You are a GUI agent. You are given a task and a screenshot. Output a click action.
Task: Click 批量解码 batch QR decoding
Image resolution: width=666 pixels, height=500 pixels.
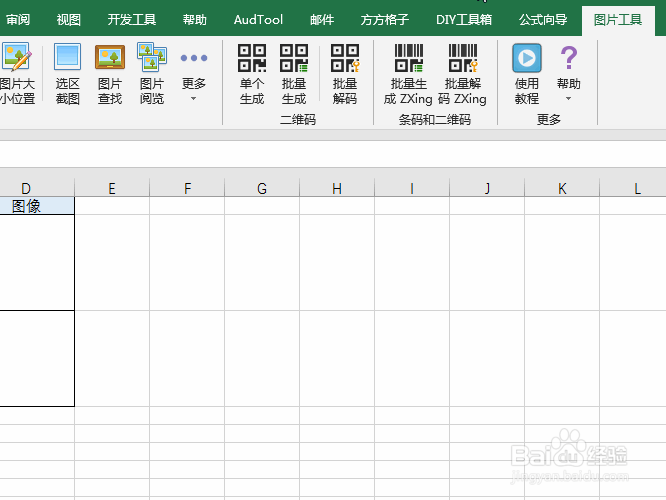344,73
